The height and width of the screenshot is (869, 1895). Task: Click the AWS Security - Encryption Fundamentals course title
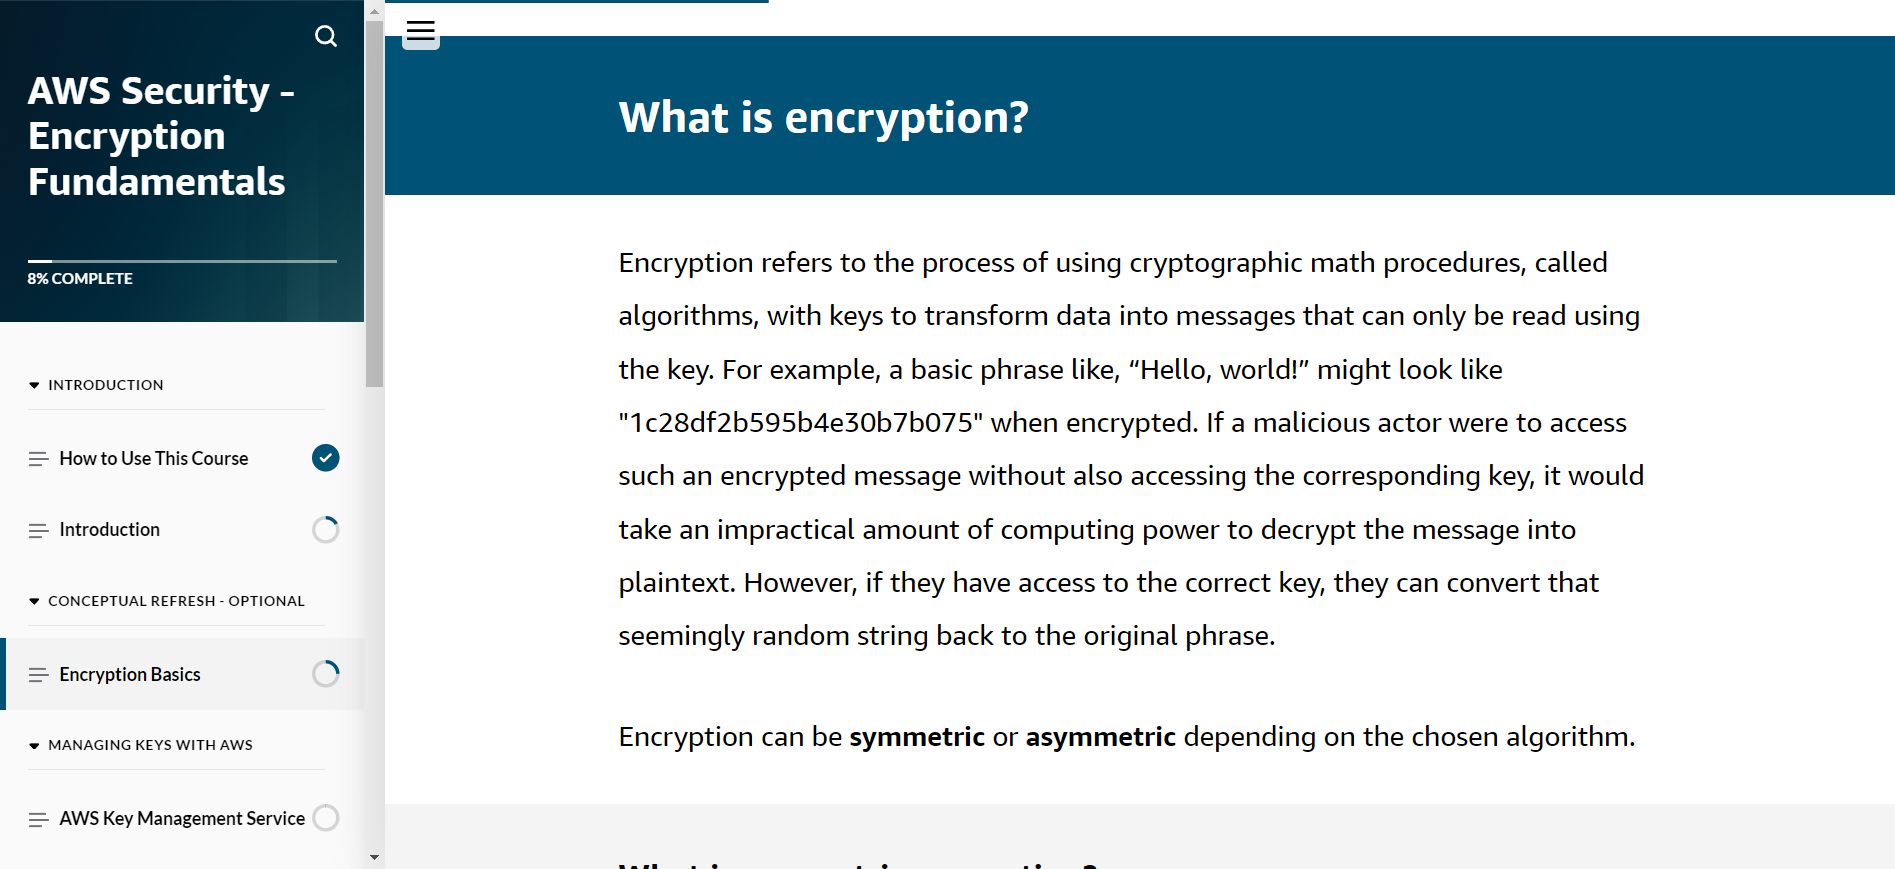pos(160,136)
